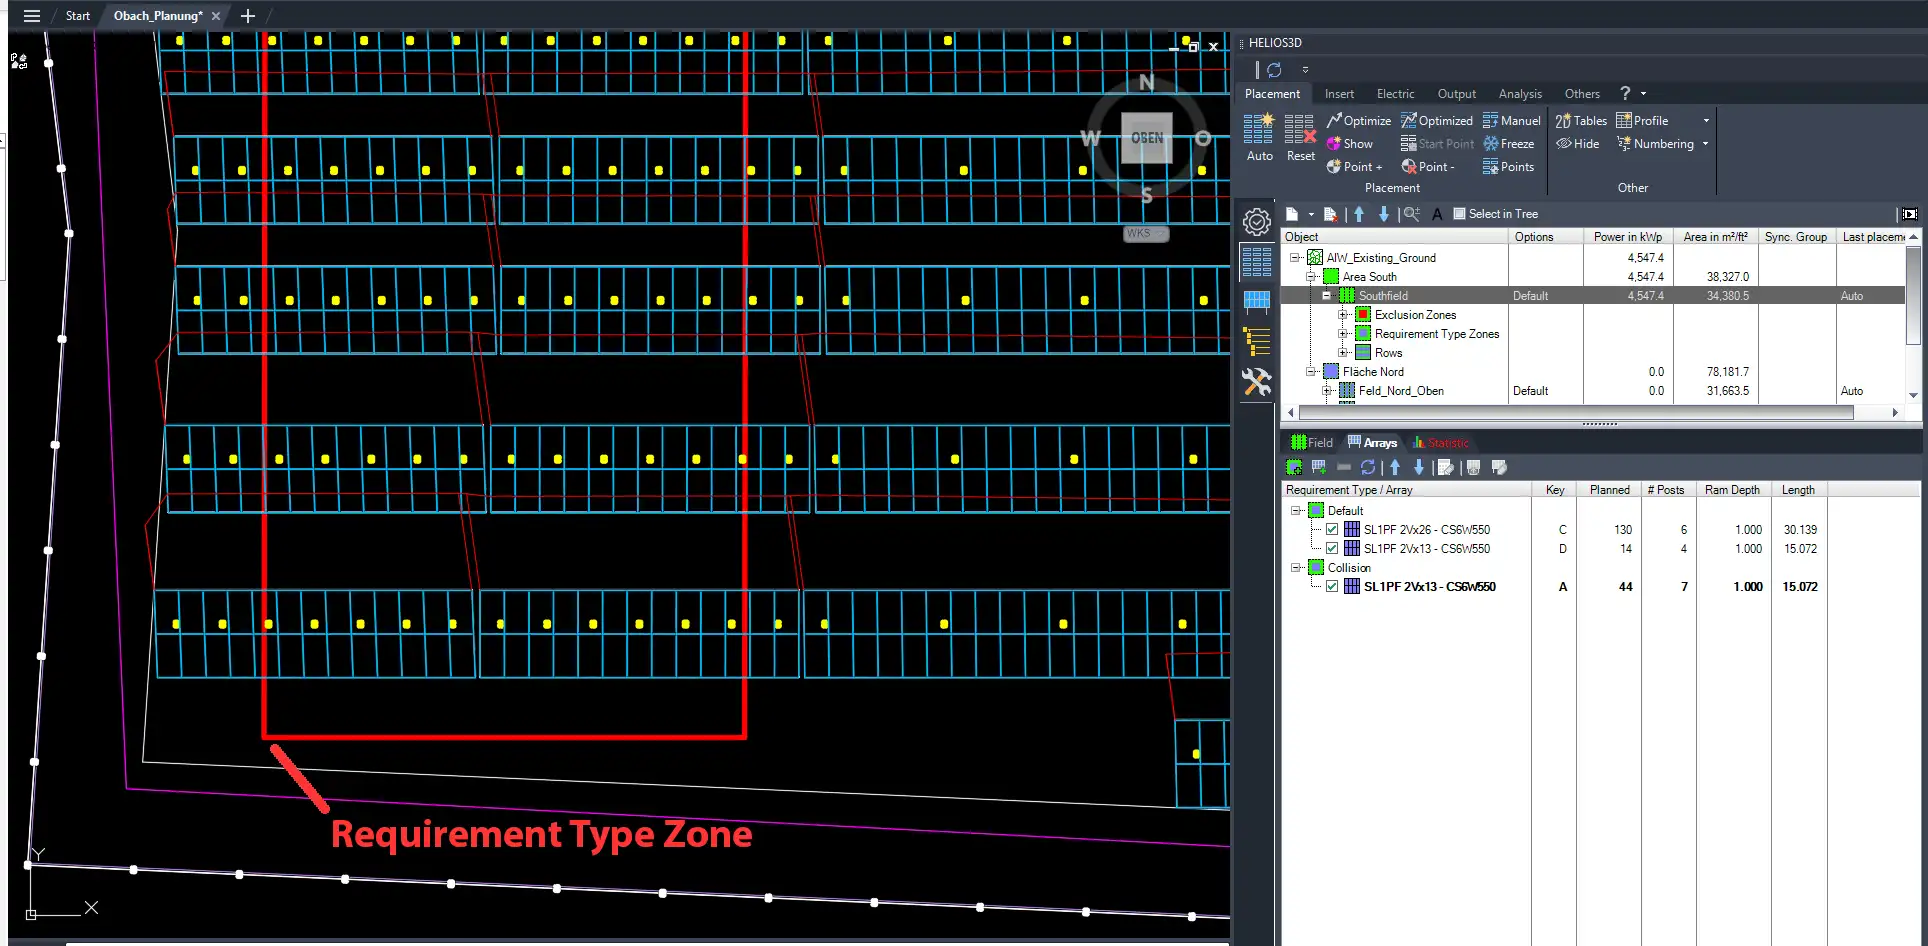Expand the Requirement Type Zones node

click(x=1343, y=334)
